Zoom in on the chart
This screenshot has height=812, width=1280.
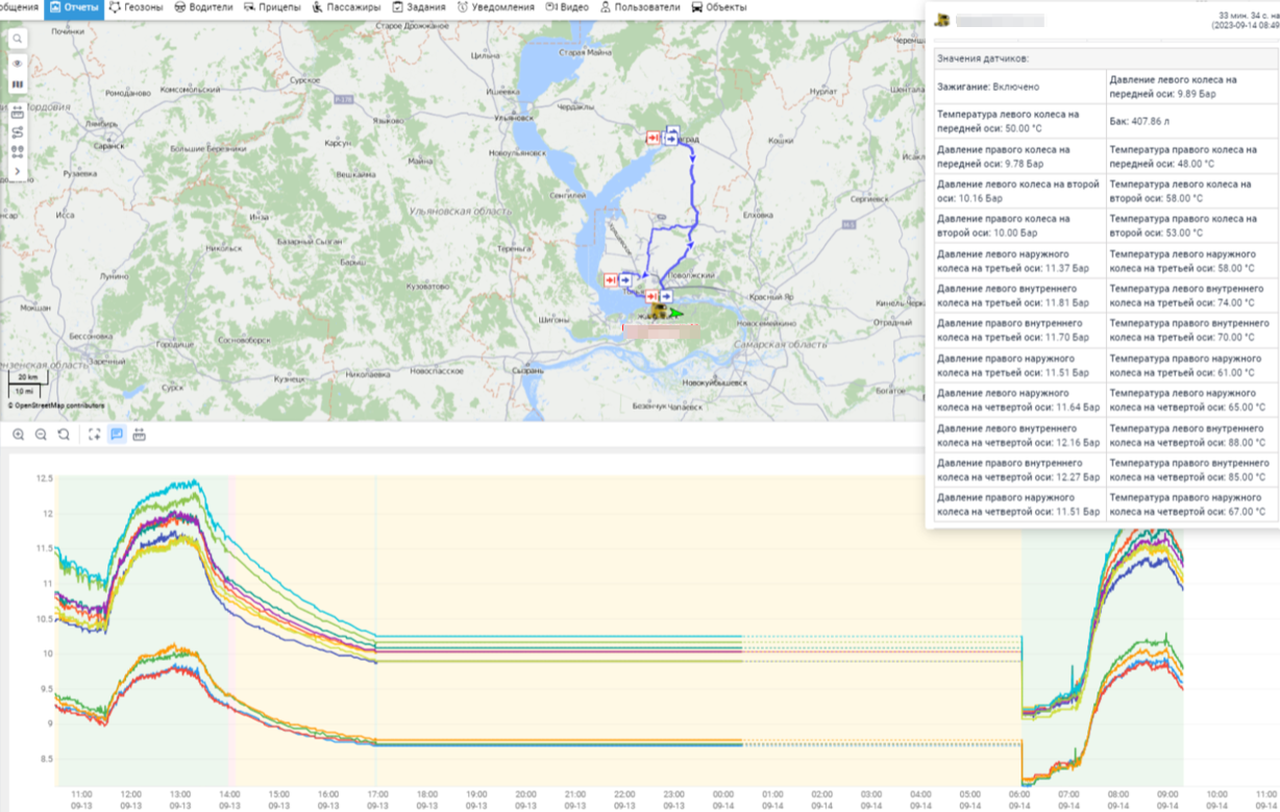coord(19,434)
